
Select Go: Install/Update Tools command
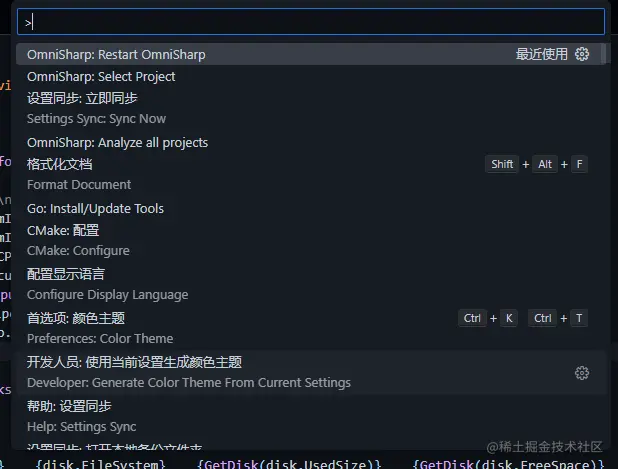tap(311, 208)
